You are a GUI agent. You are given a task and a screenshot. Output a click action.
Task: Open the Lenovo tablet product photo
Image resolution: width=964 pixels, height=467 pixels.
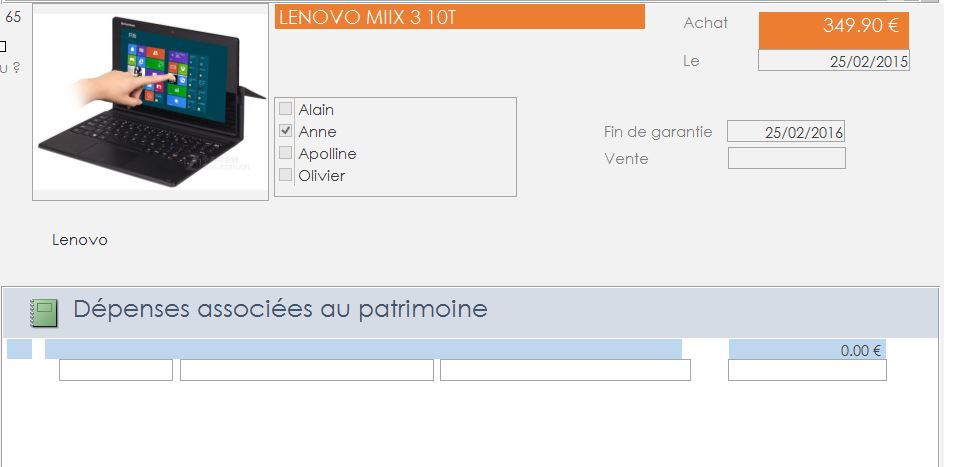point(150,102)
